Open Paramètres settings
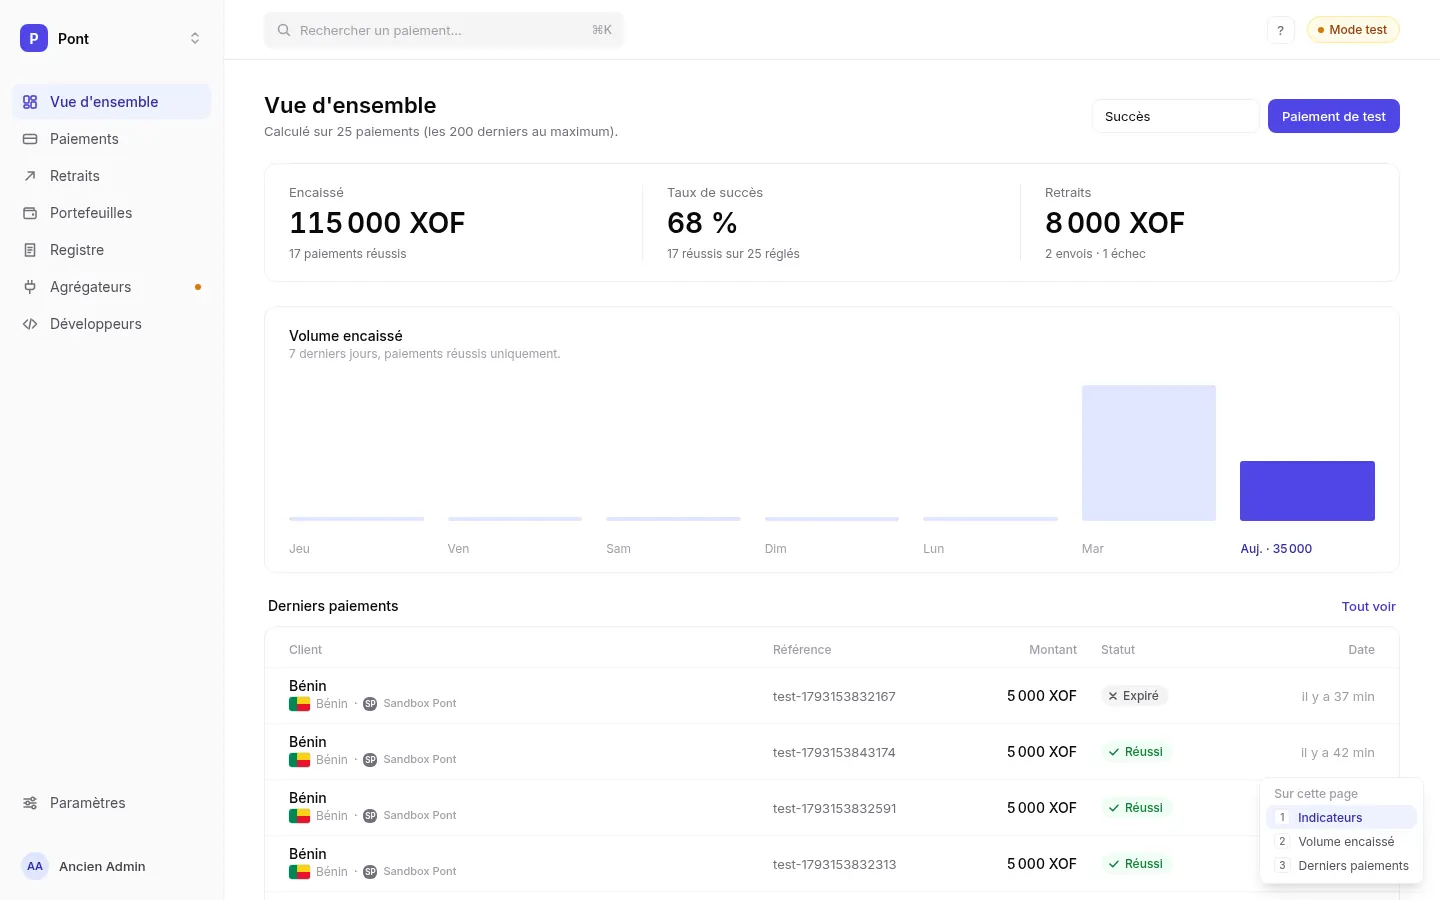Image resolution: width=1440 pixels, height=900 pixels. (112, 803)
